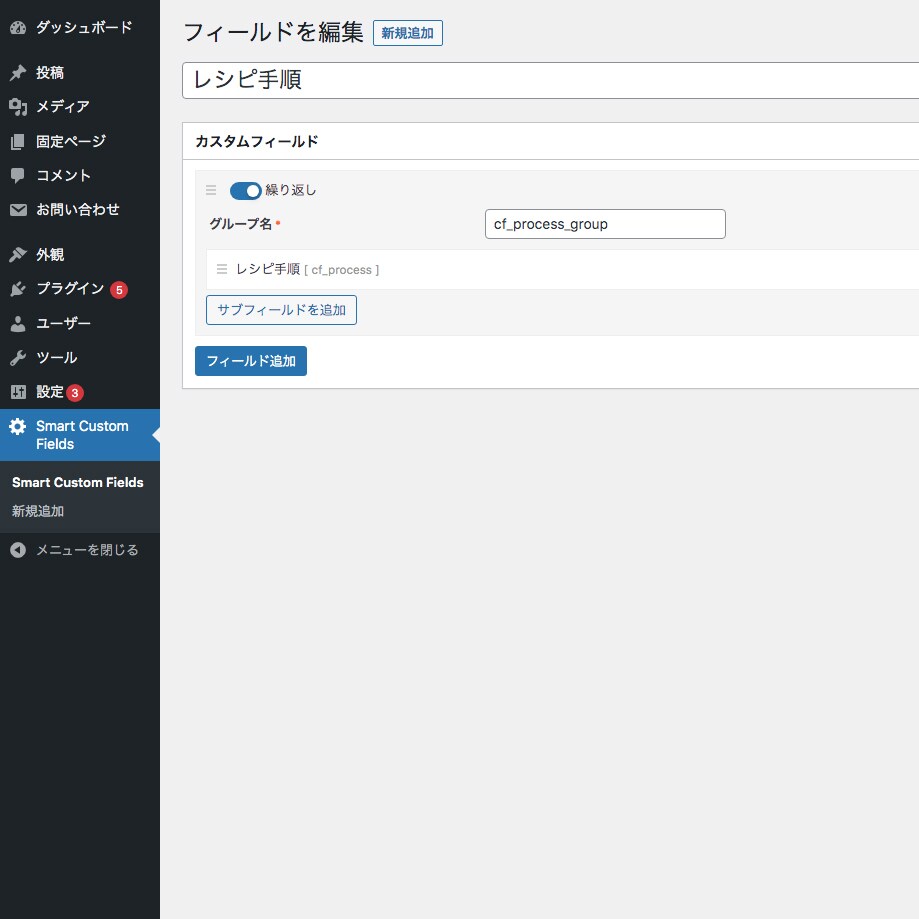Click the 新規追加 button next to the heading
This screenshot has height=919, width=919.
[407, 33]
